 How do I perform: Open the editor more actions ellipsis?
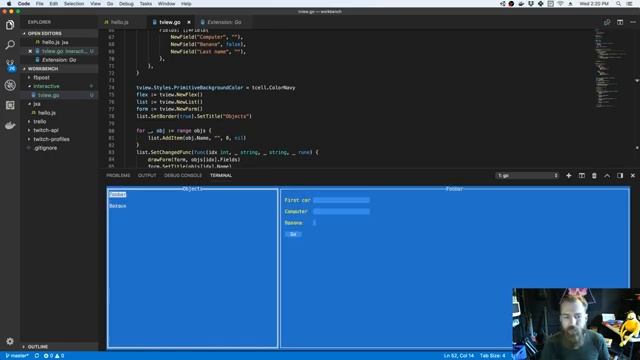[633, 22]
